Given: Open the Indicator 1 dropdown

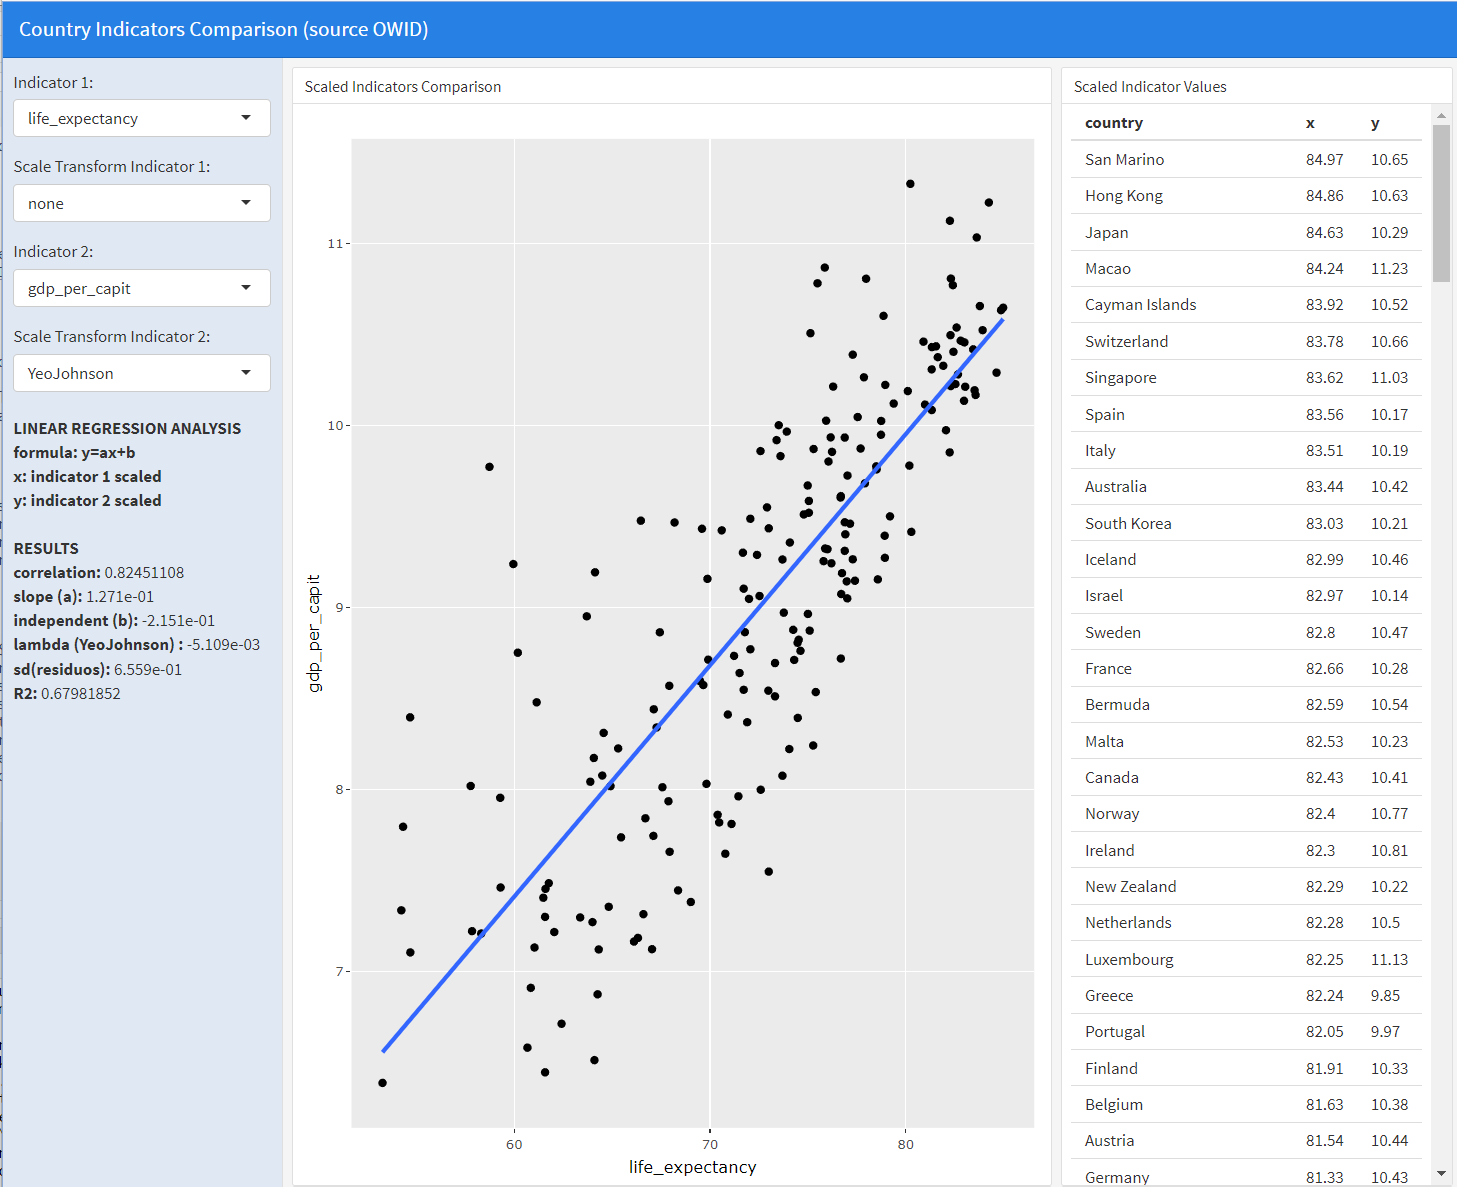Looking at the screenshot, I should tap(140, 118).
